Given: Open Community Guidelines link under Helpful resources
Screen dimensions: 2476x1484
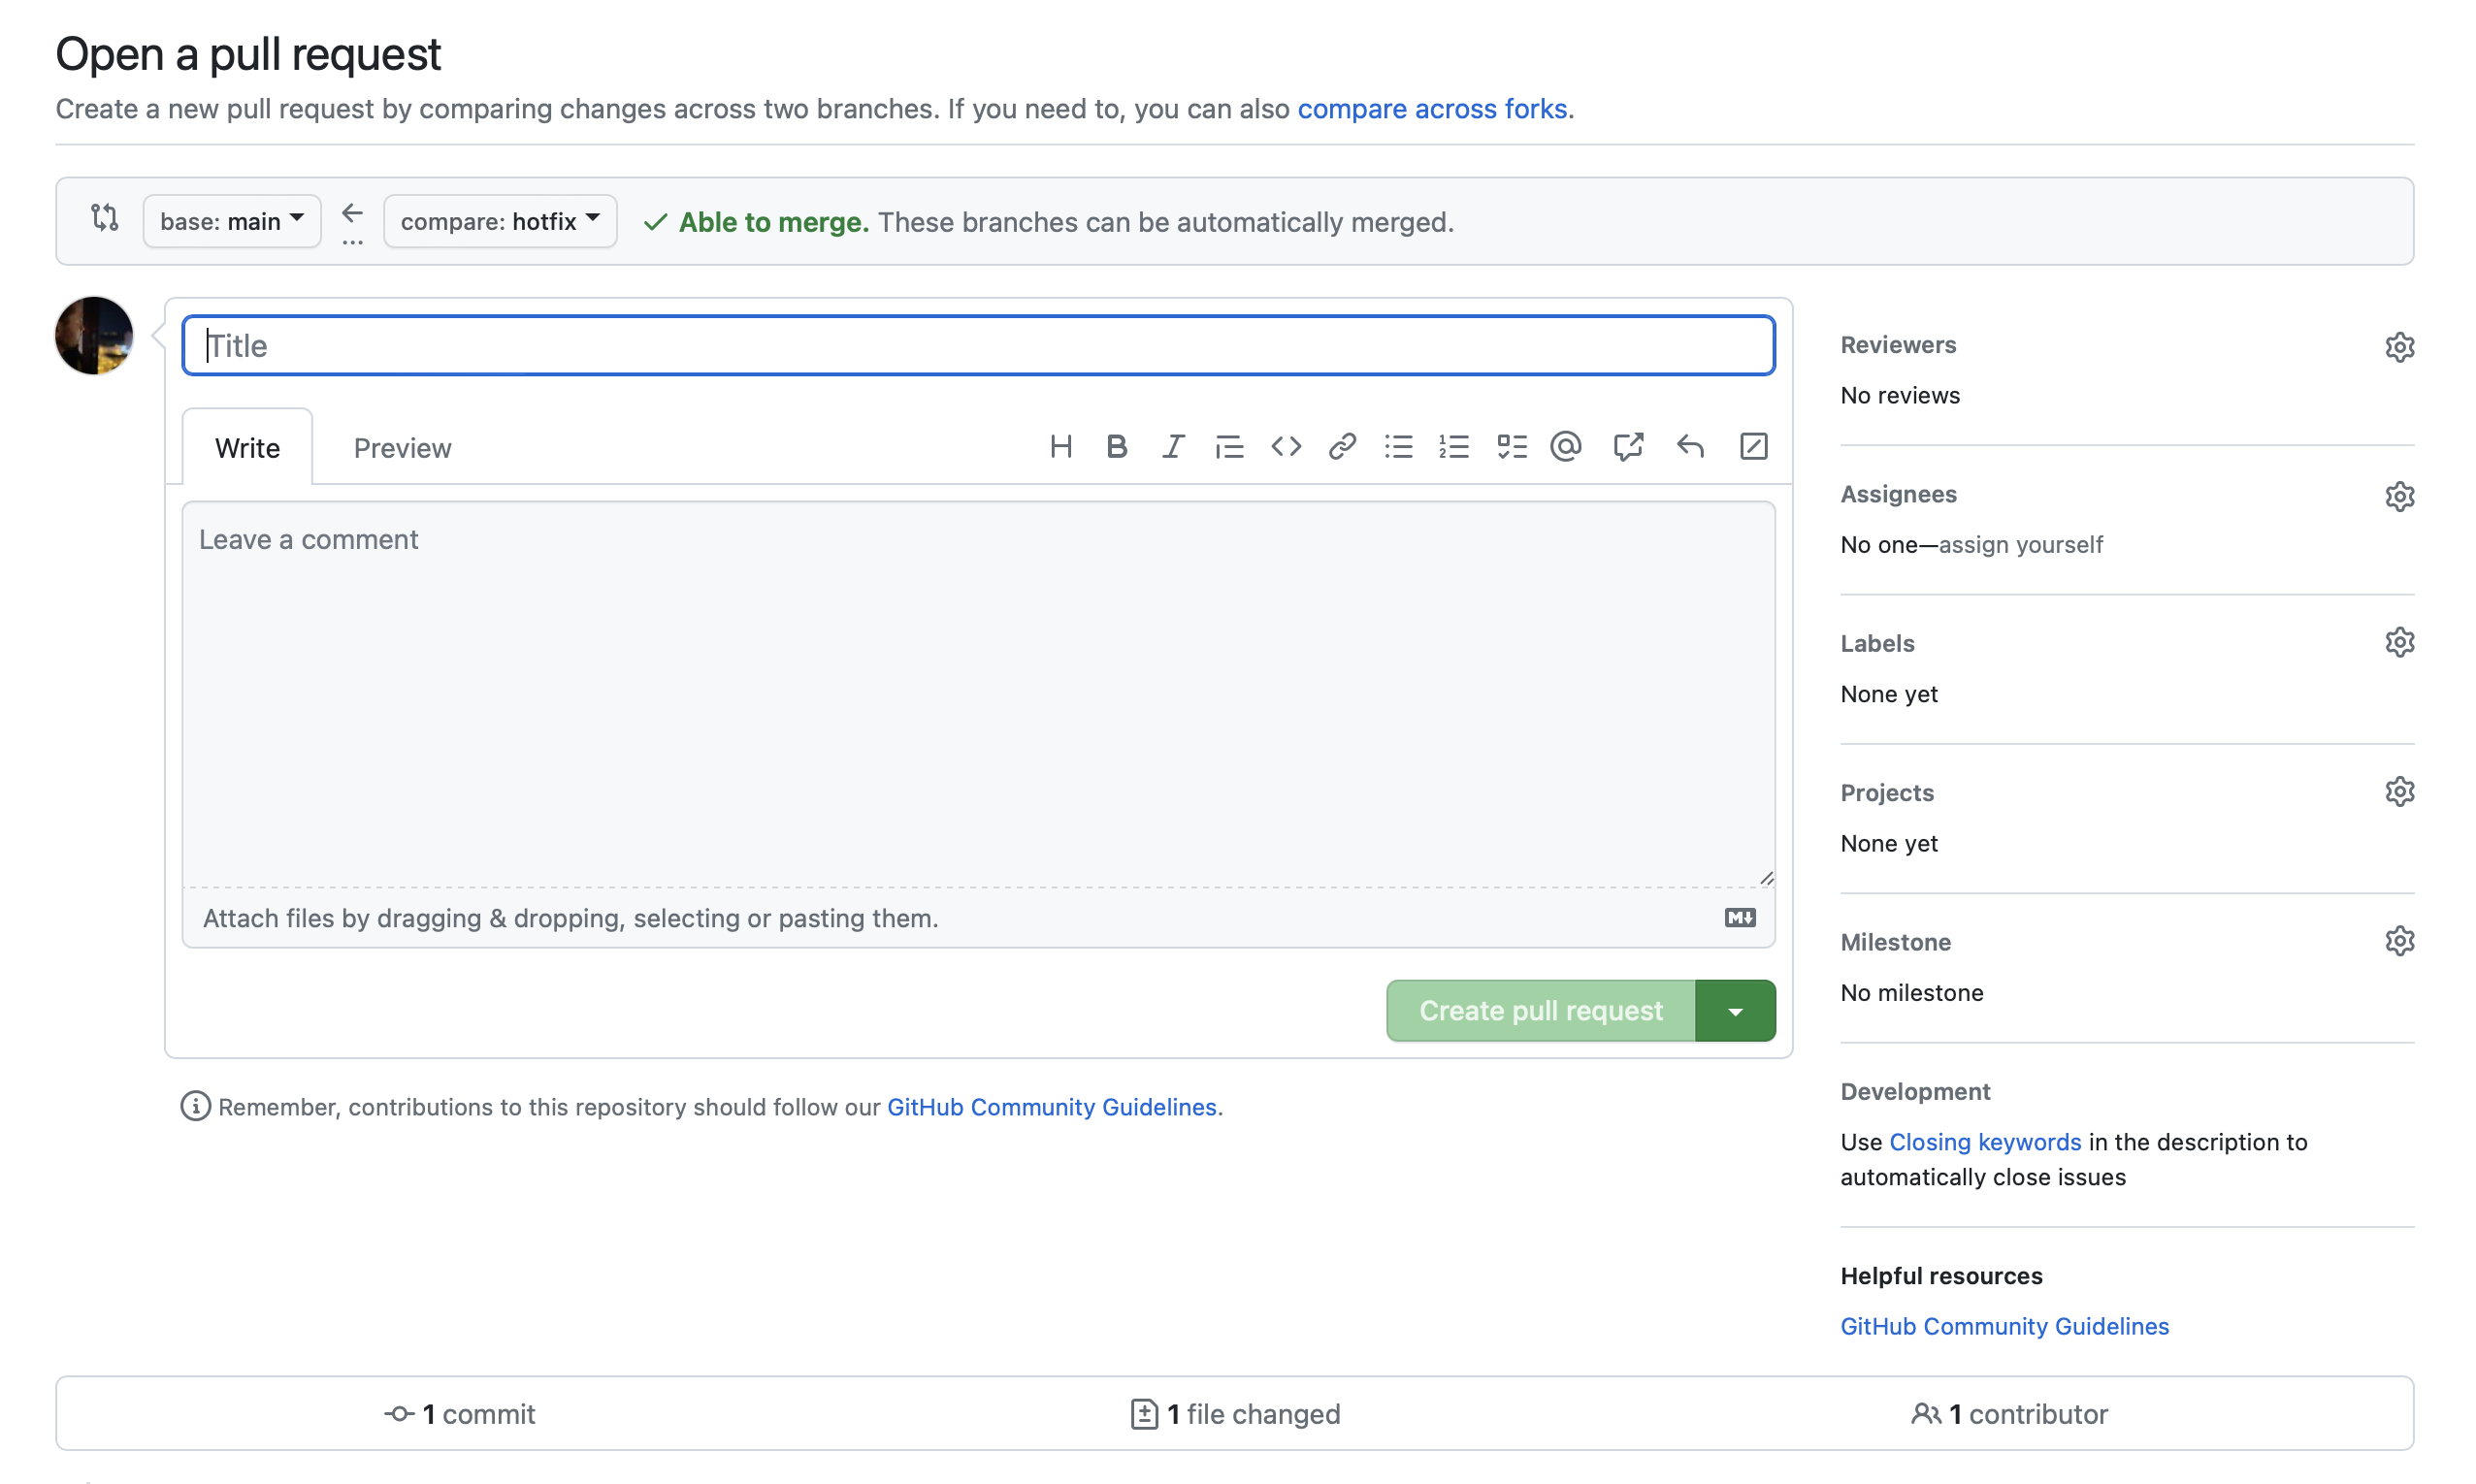Looking at the screenshot, I should (2005, 1326).
